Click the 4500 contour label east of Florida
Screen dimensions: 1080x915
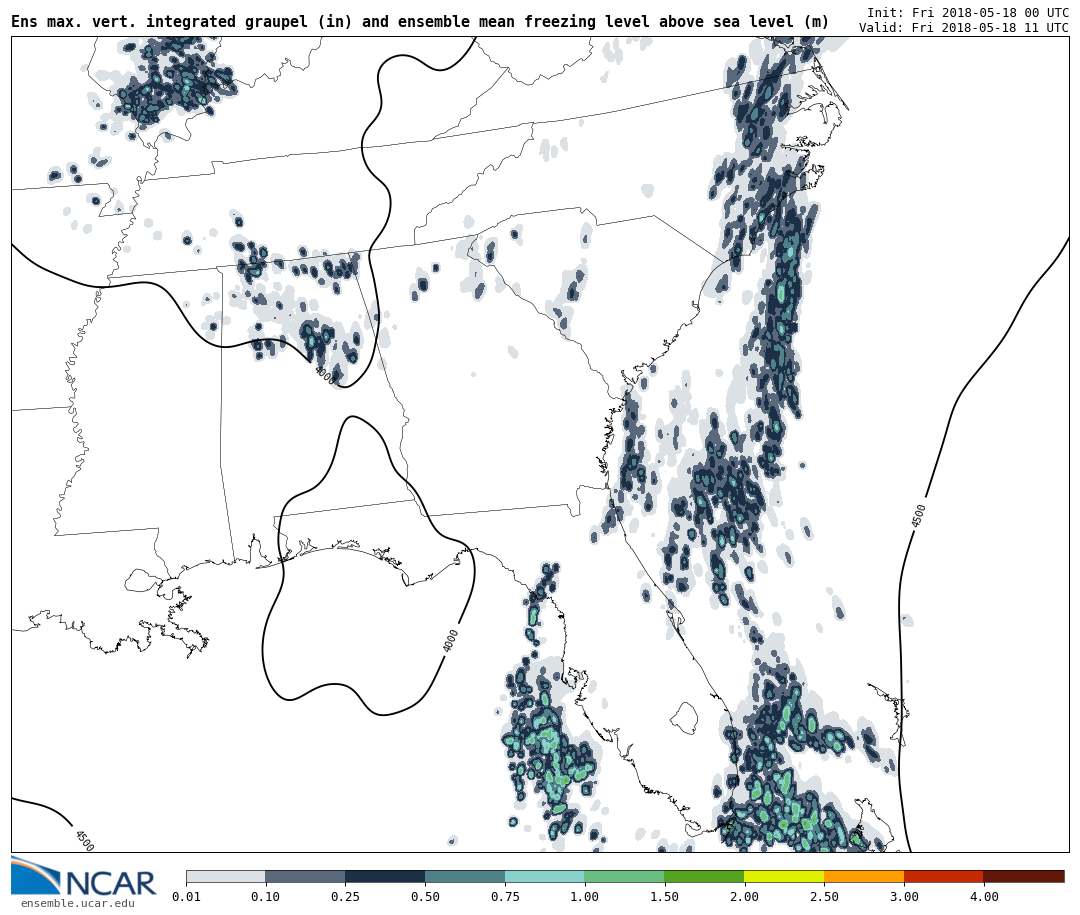(x=918, y=515)
